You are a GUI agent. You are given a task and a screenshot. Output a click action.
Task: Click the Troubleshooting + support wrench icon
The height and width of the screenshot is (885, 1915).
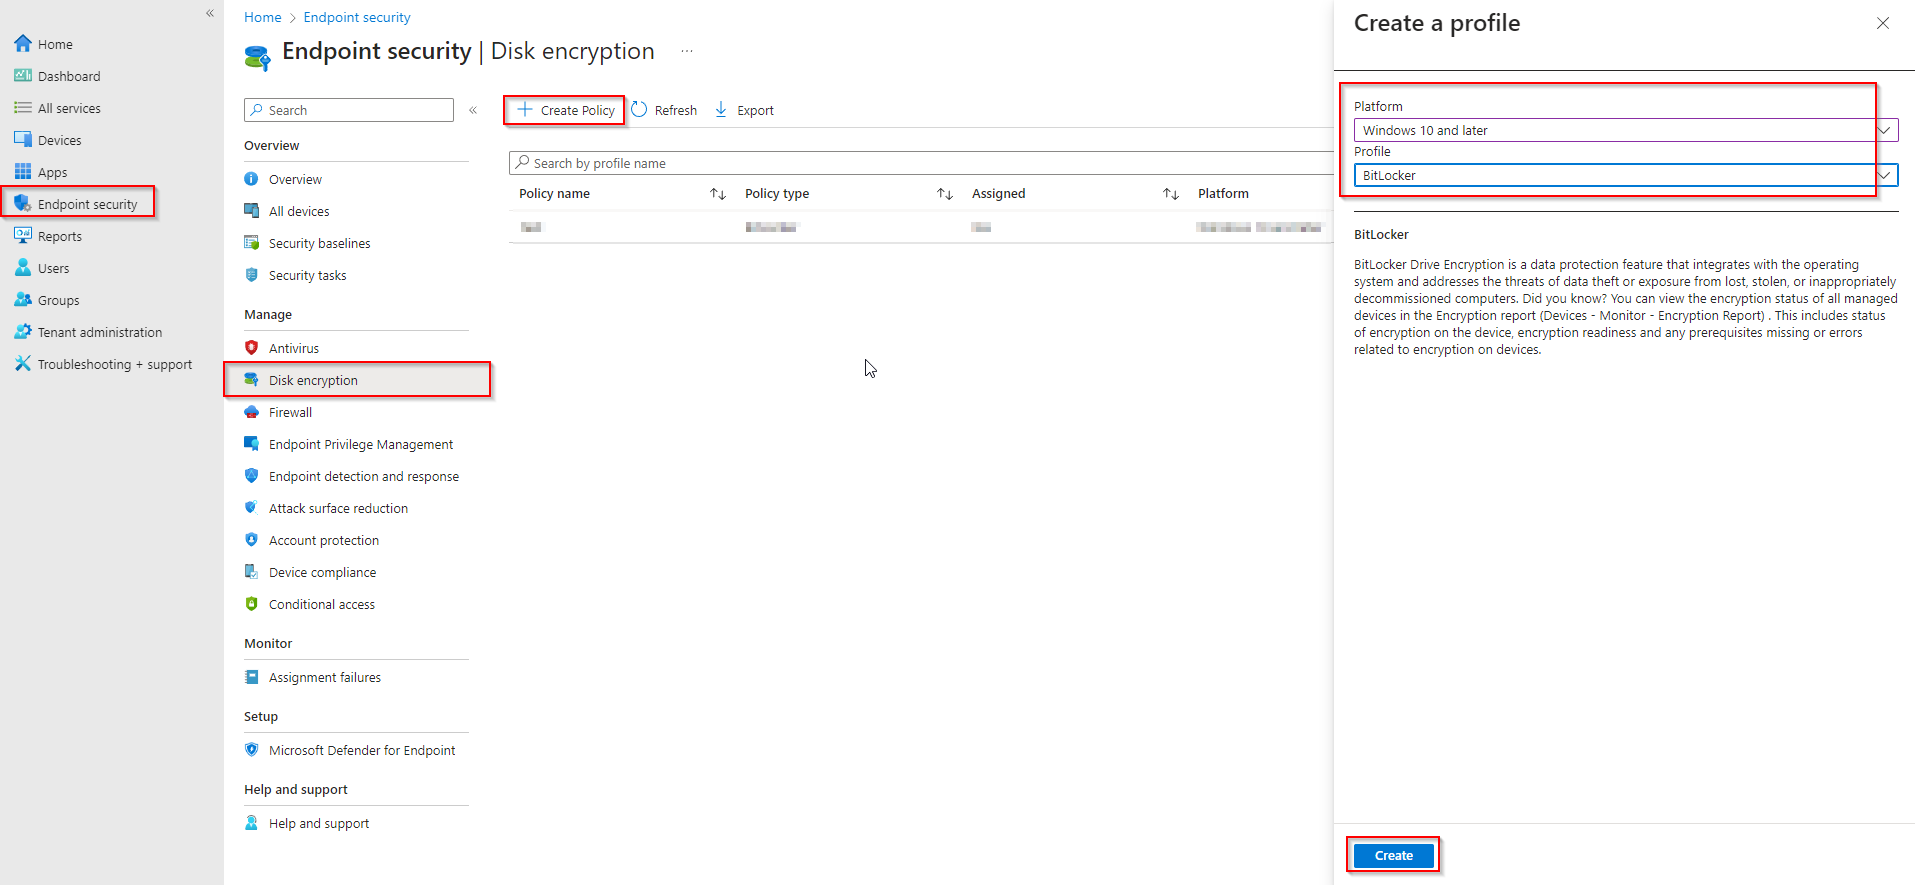click(23, 364)
